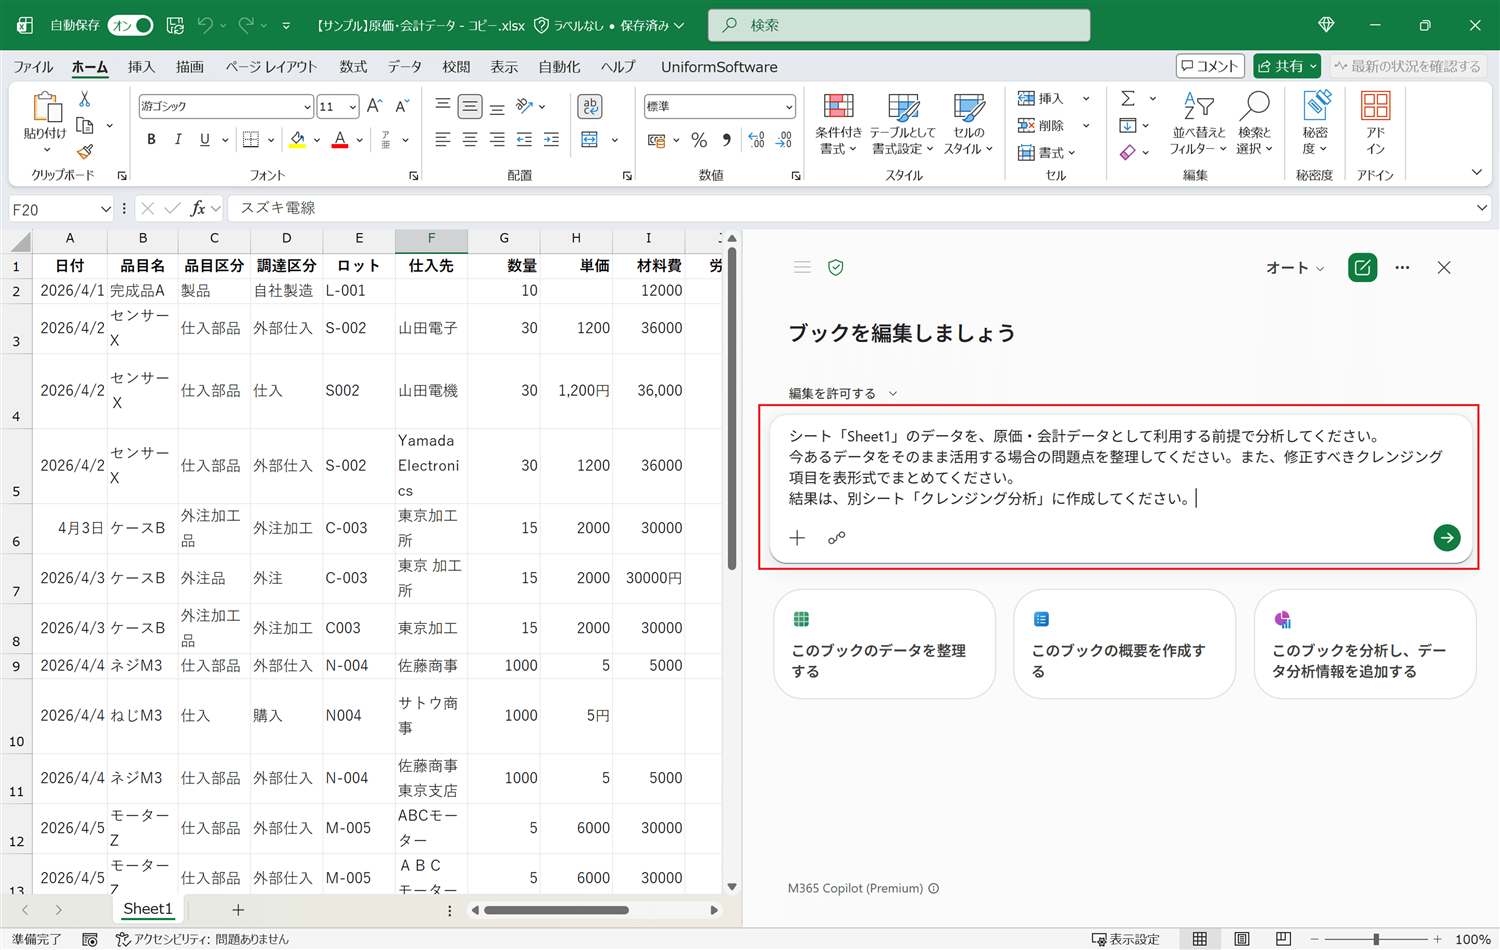The width and height of the screenshot is (1500, 950).
Task: Switch to the 表示 ribbon tab
Action: (x=504, y=67)
